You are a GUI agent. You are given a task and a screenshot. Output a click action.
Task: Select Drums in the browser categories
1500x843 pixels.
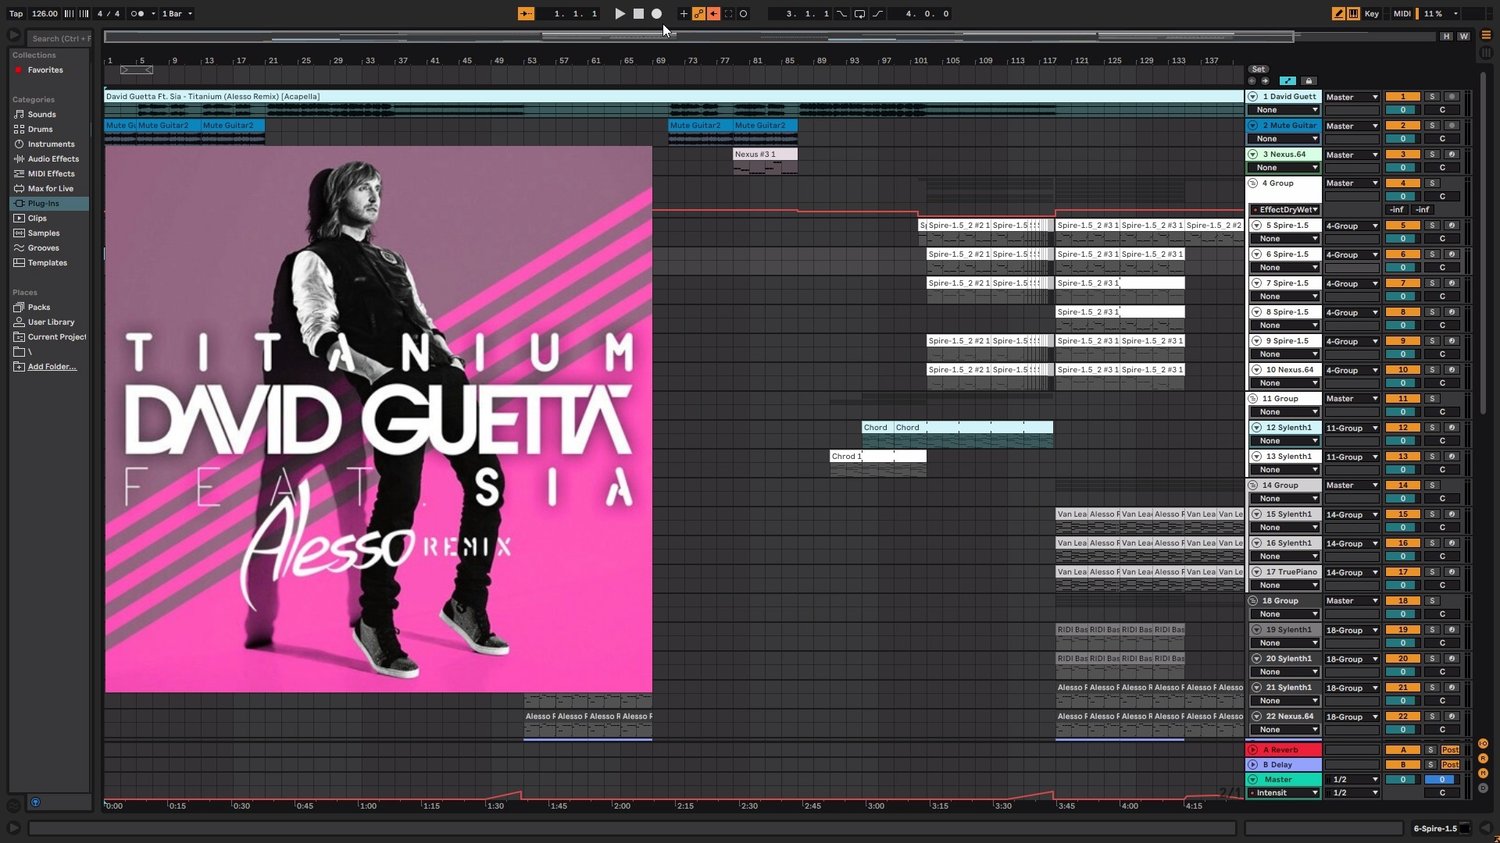(40, 129)
